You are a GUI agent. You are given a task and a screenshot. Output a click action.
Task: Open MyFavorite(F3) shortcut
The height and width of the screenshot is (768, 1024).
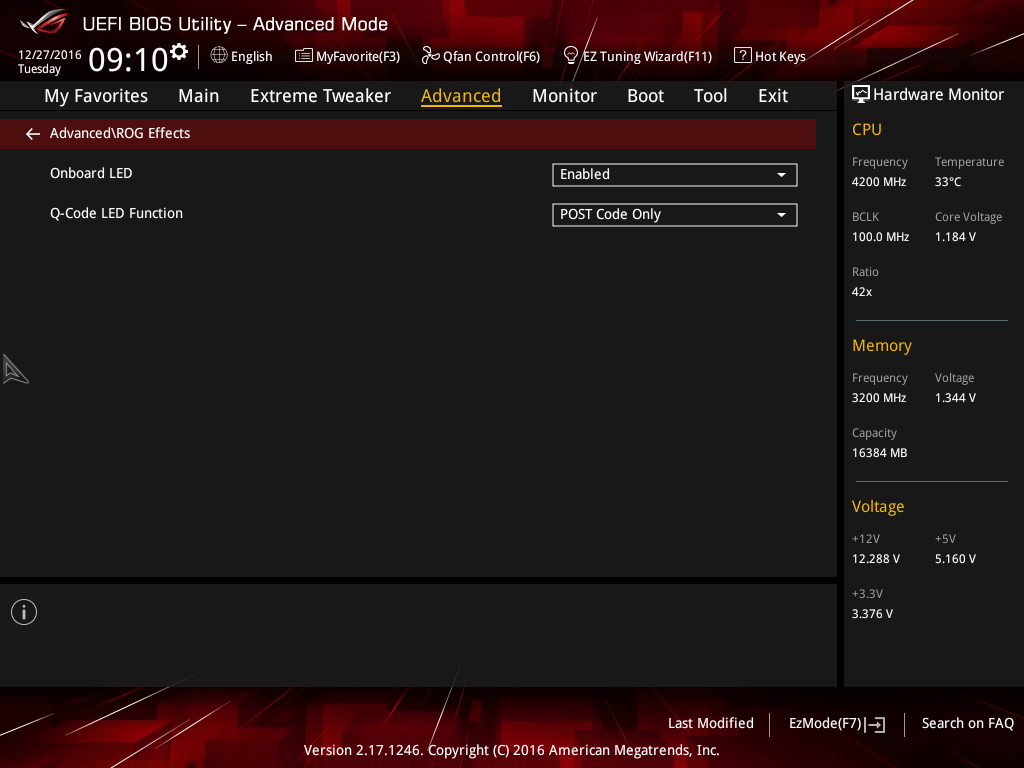tap(358, 57)
